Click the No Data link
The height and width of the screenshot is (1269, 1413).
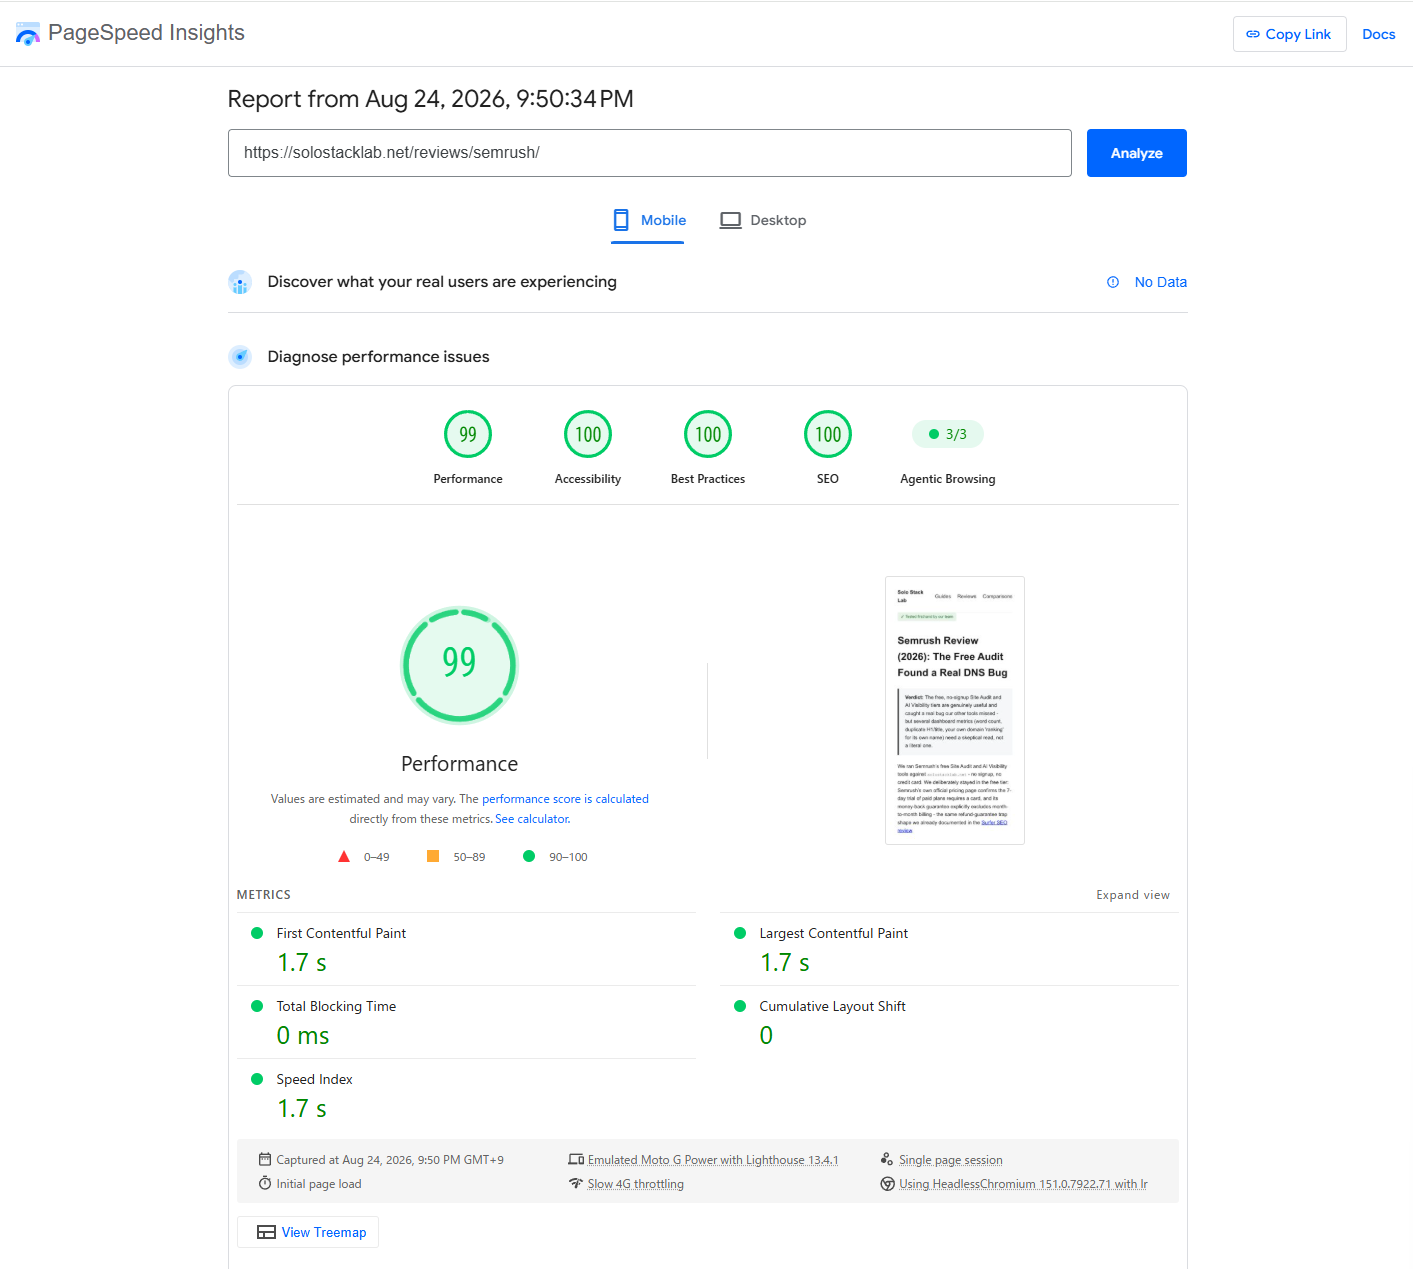click(1160, 282)
